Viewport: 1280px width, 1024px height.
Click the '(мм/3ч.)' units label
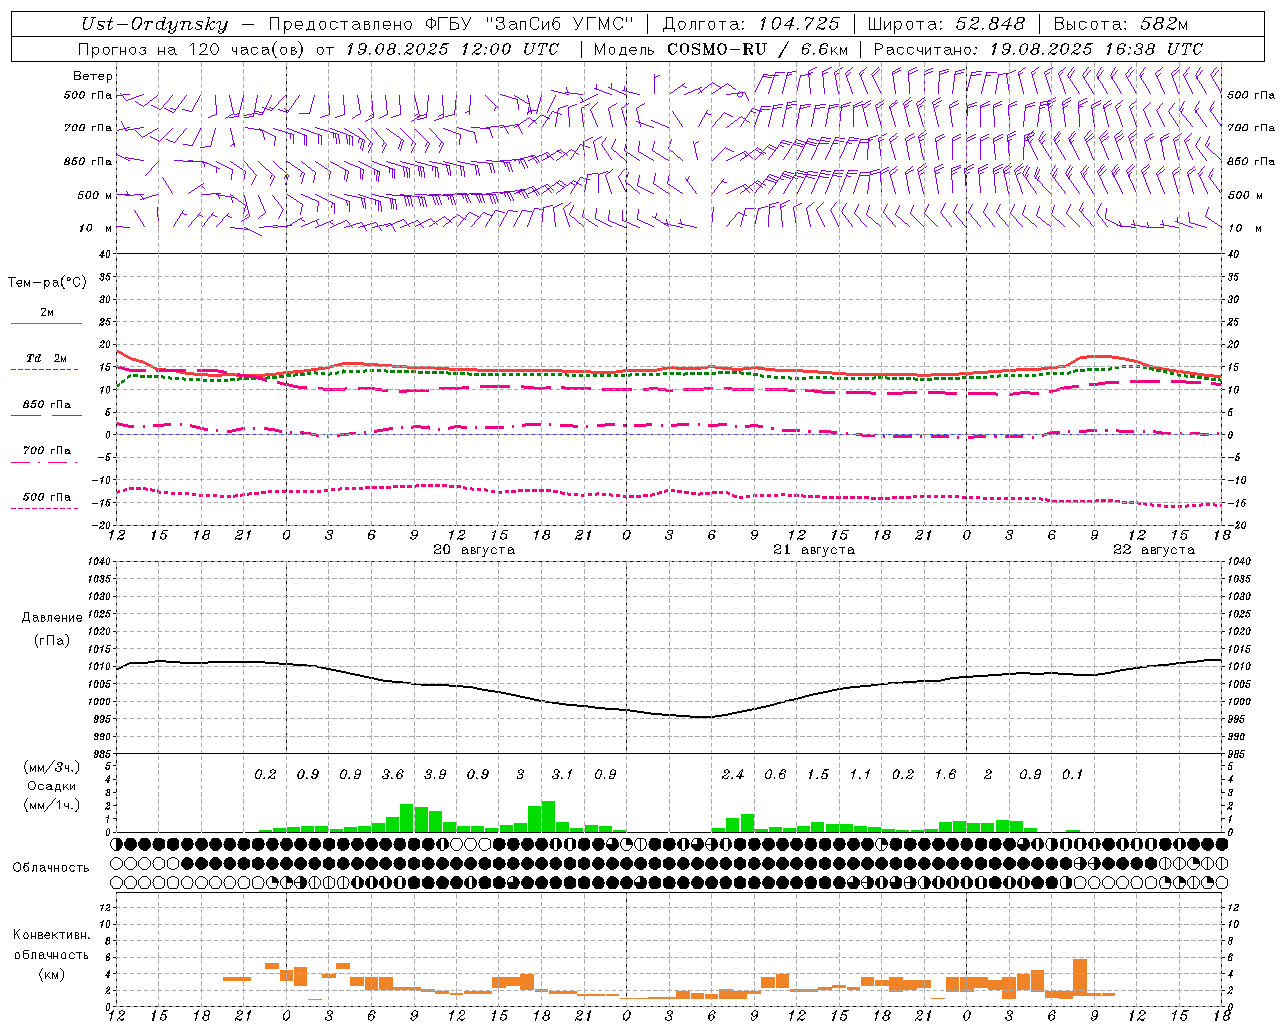pyautogui.click(x=52, y=767)
